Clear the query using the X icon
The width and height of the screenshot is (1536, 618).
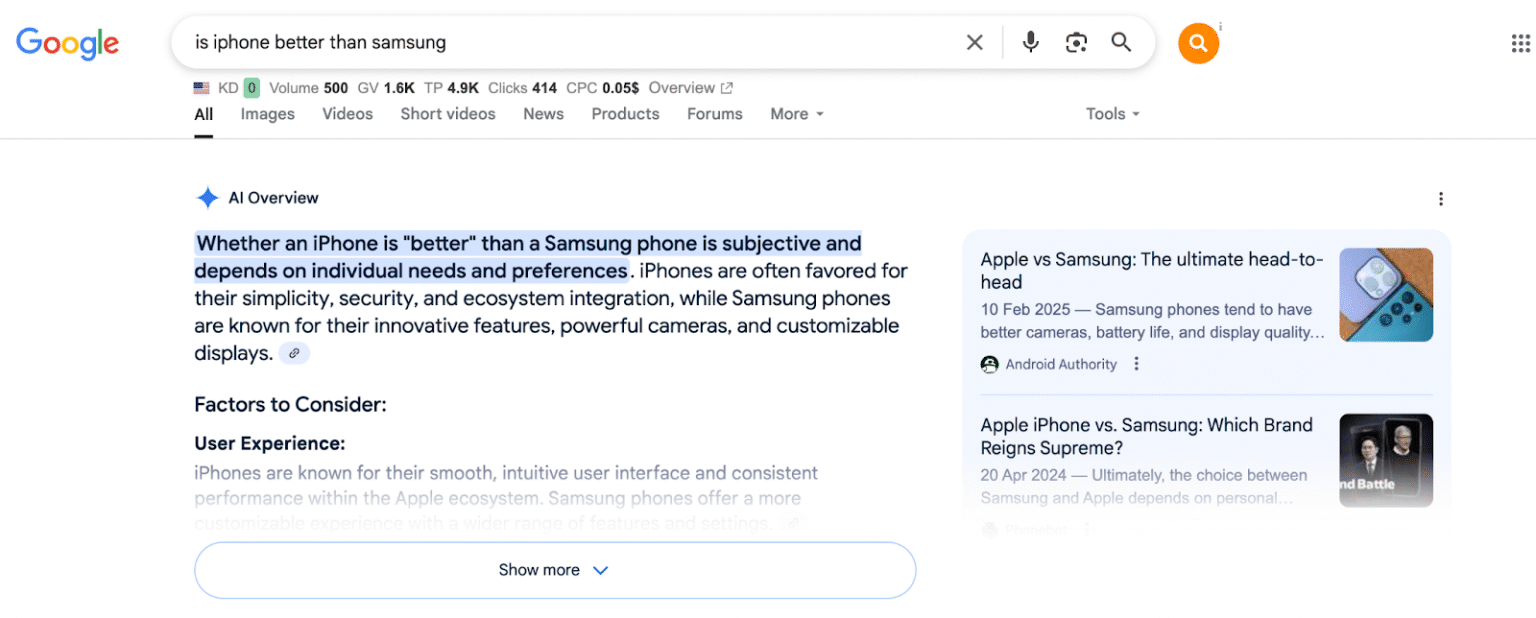point(974,42)
